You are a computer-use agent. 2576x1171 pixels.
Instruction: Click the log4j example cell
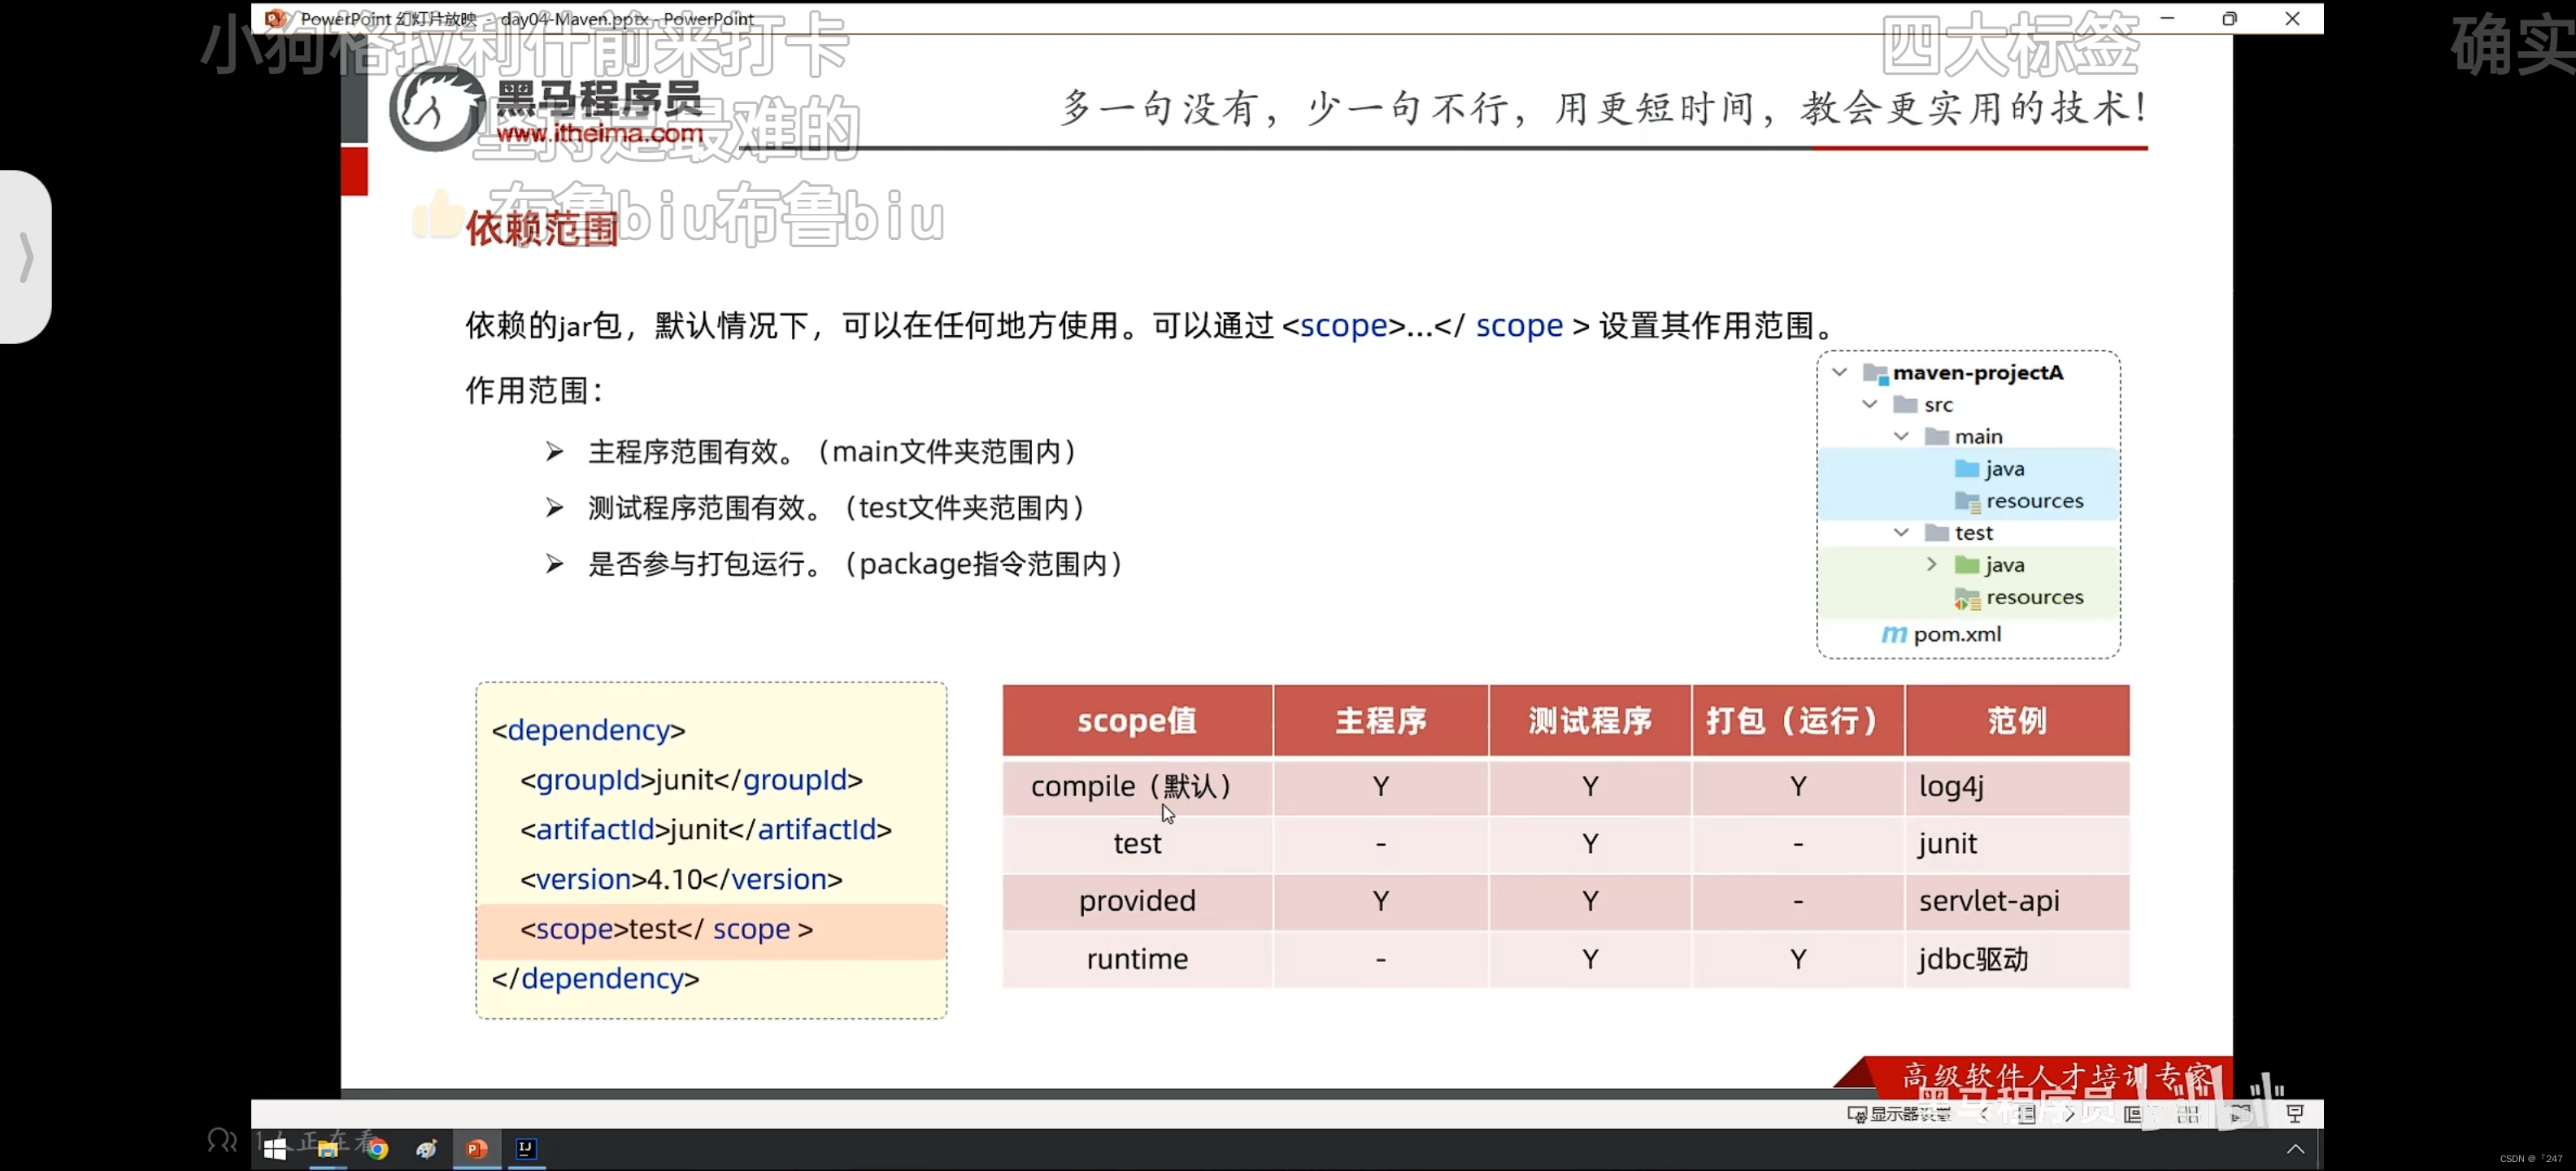pyautogui.click(x=2017, y=787)
